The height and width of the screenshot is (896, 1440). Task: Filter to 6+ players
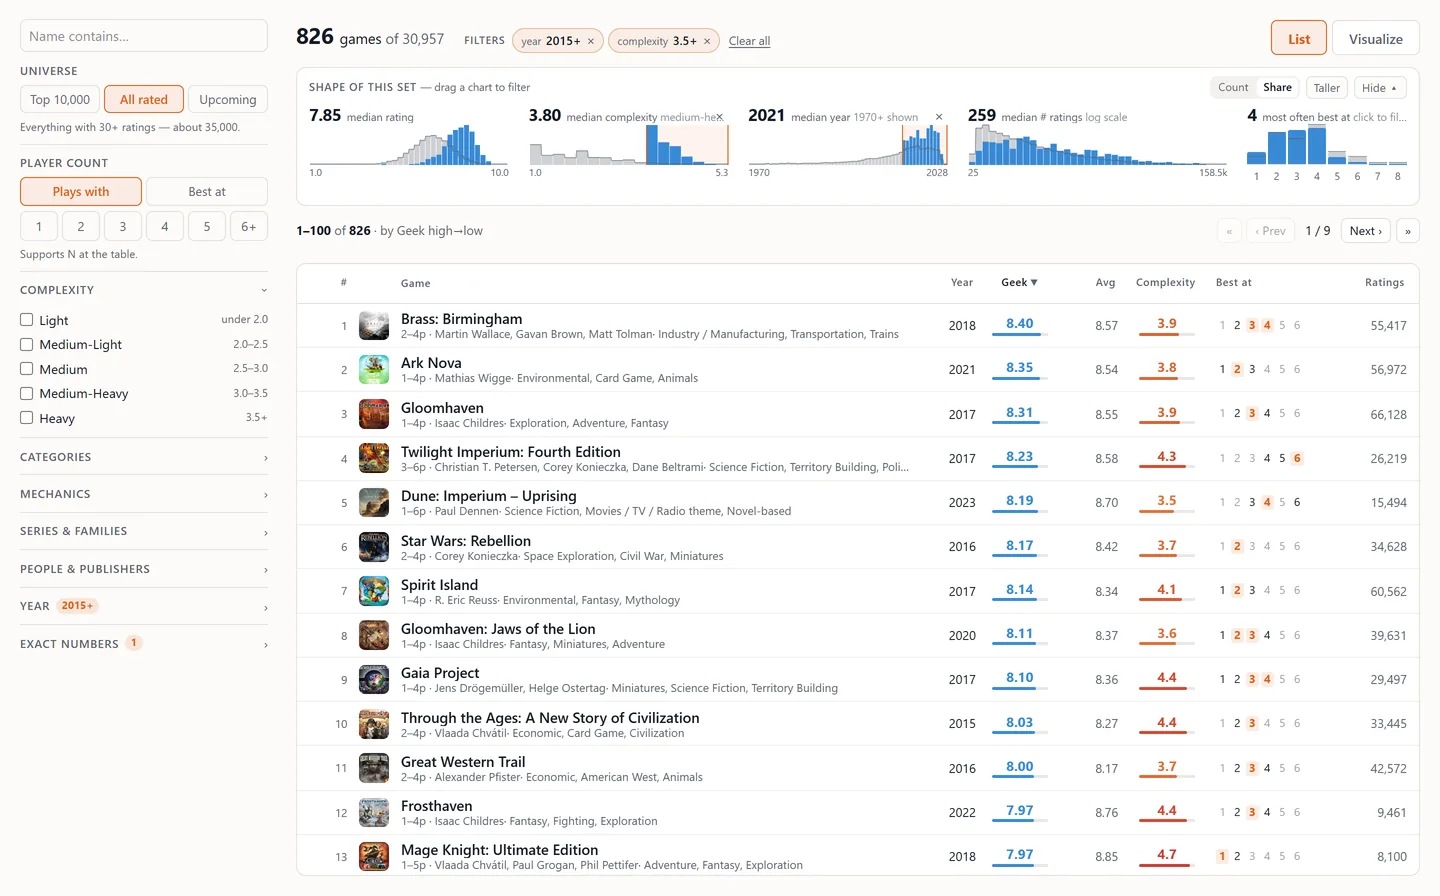click(249, 226)
